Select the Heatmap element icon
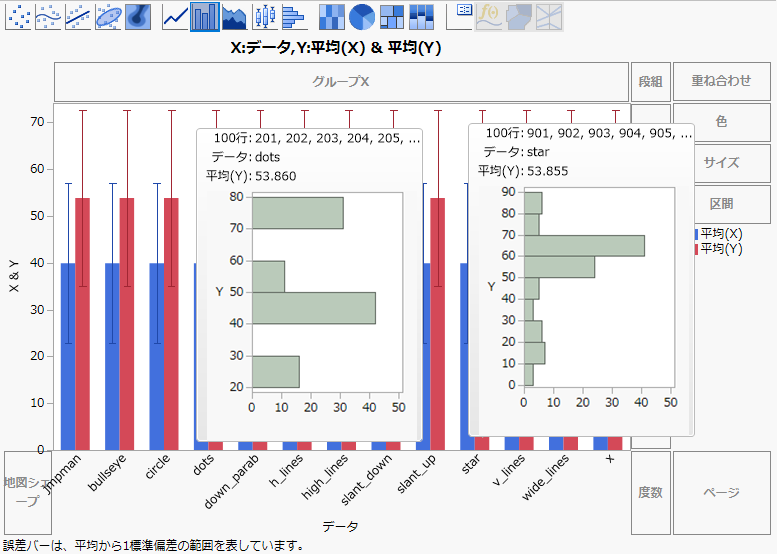Viewport: 777px width, 554px height. tap(332, 16)
